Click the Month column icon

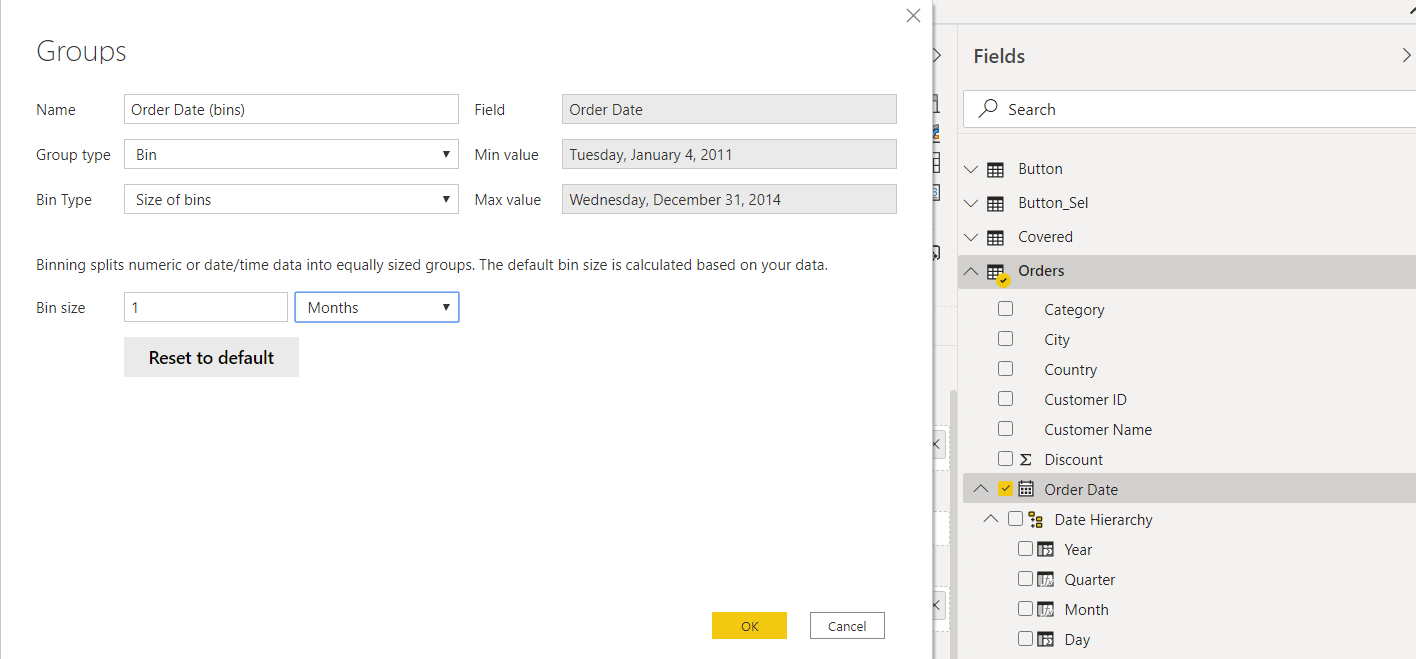(x=1045, y=609)
